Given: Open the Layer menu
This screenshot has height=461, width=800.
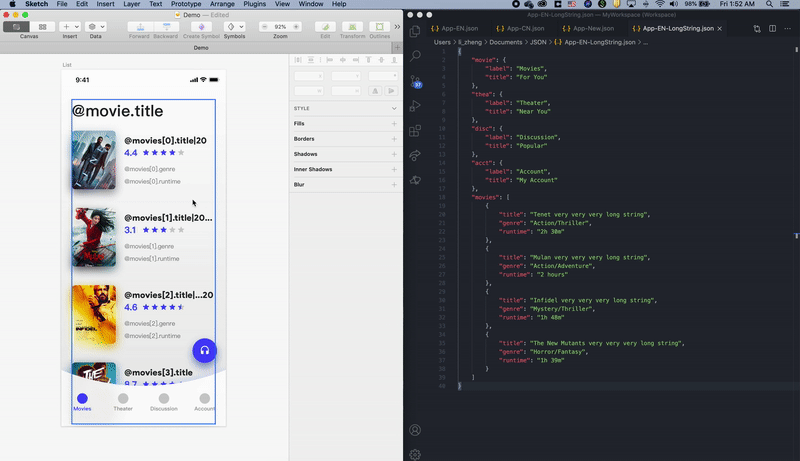Looking at the screenshot, I should [x=132, y=4].
